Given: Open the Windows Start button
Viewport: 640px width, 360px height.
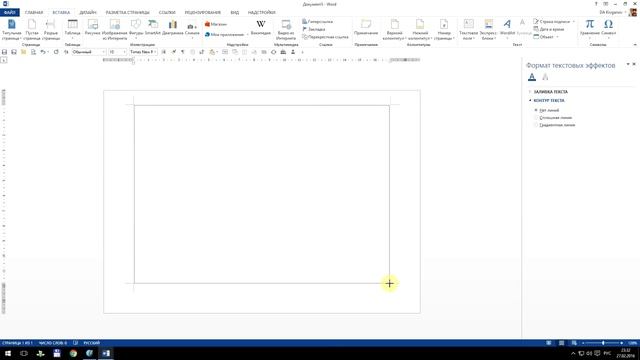Looking at the screenshot, I should 8,353.
